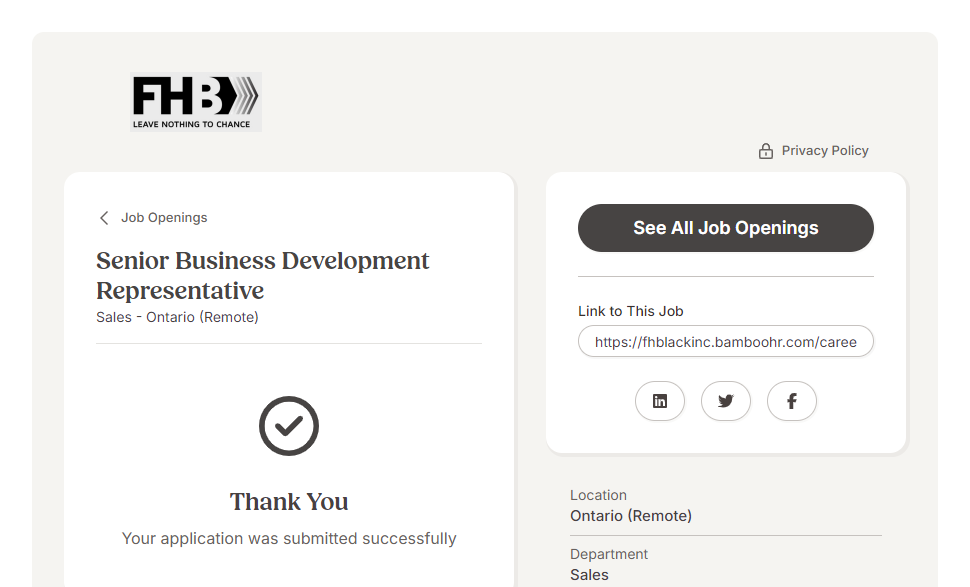This screenshot has width=970, height=587.
Task: Click the success checkmark circle icon
Action: (289, 426)
